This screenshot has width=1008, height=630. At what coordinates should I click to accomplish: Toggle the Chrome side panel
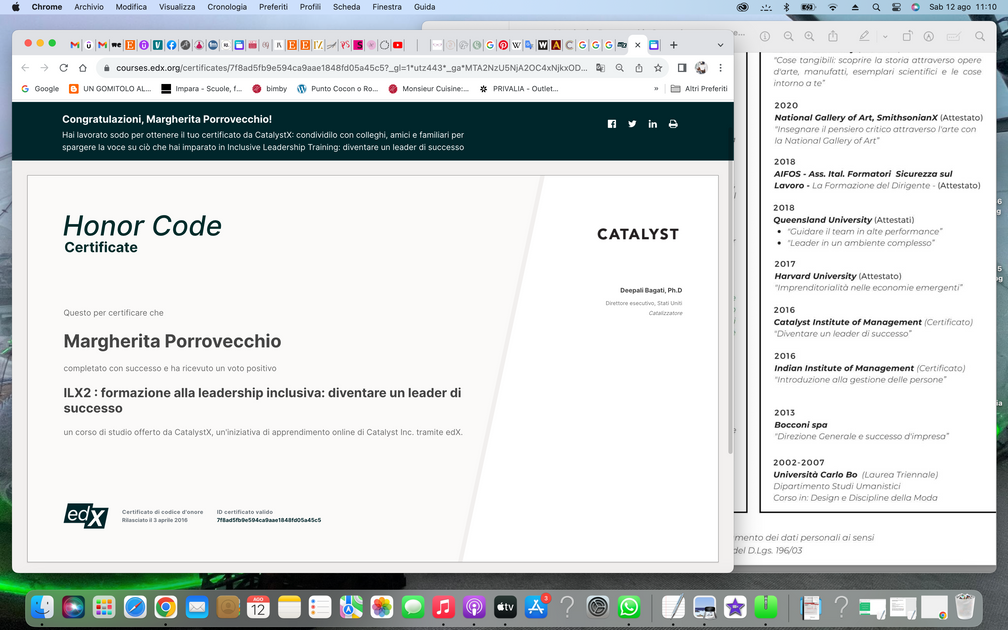(x=682, y=68)
